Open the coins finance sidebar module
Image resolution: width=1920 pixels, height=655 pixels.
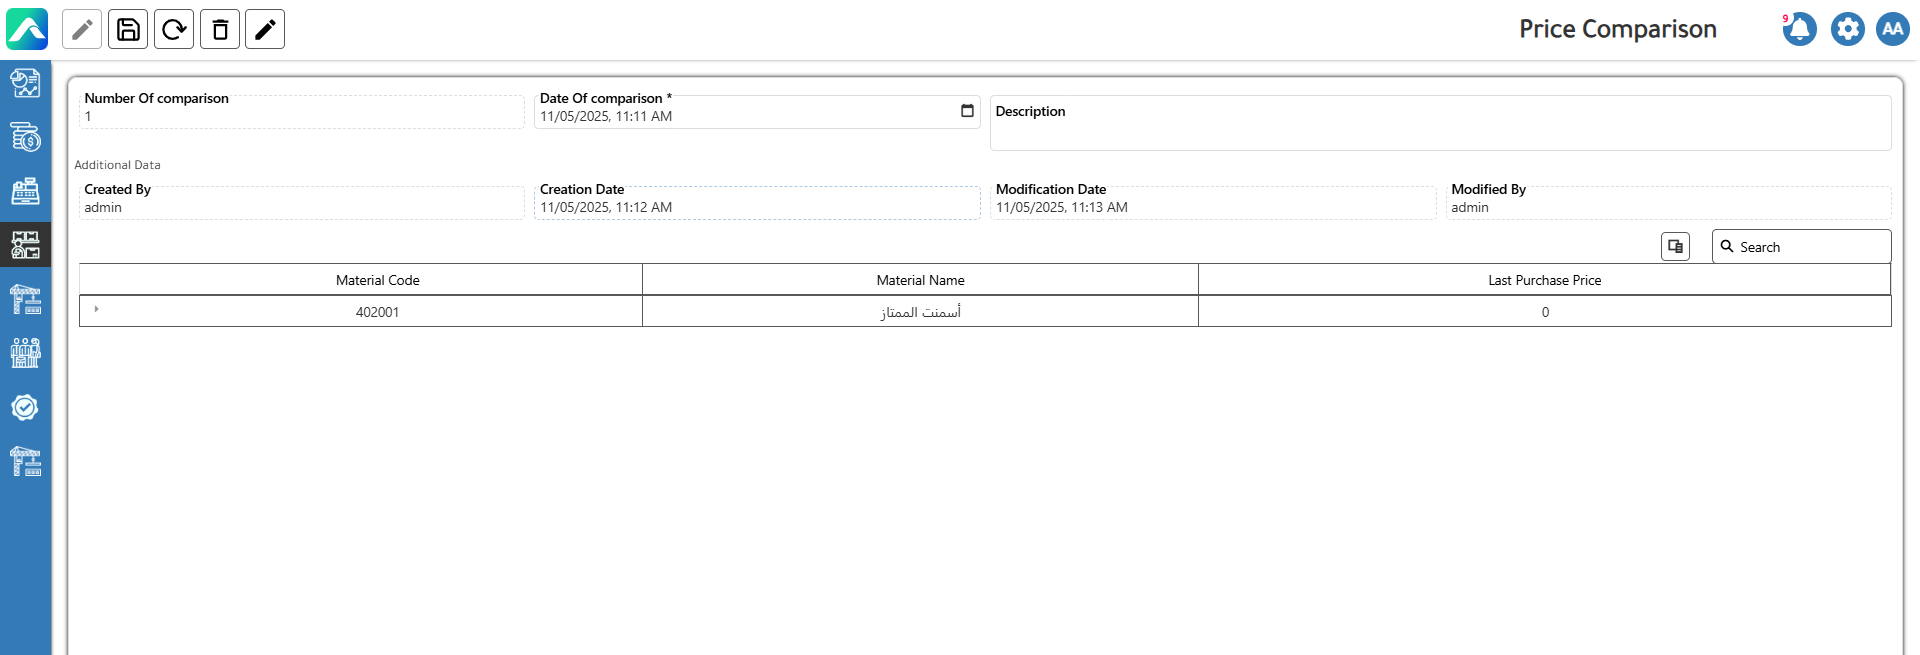point(25,137)
